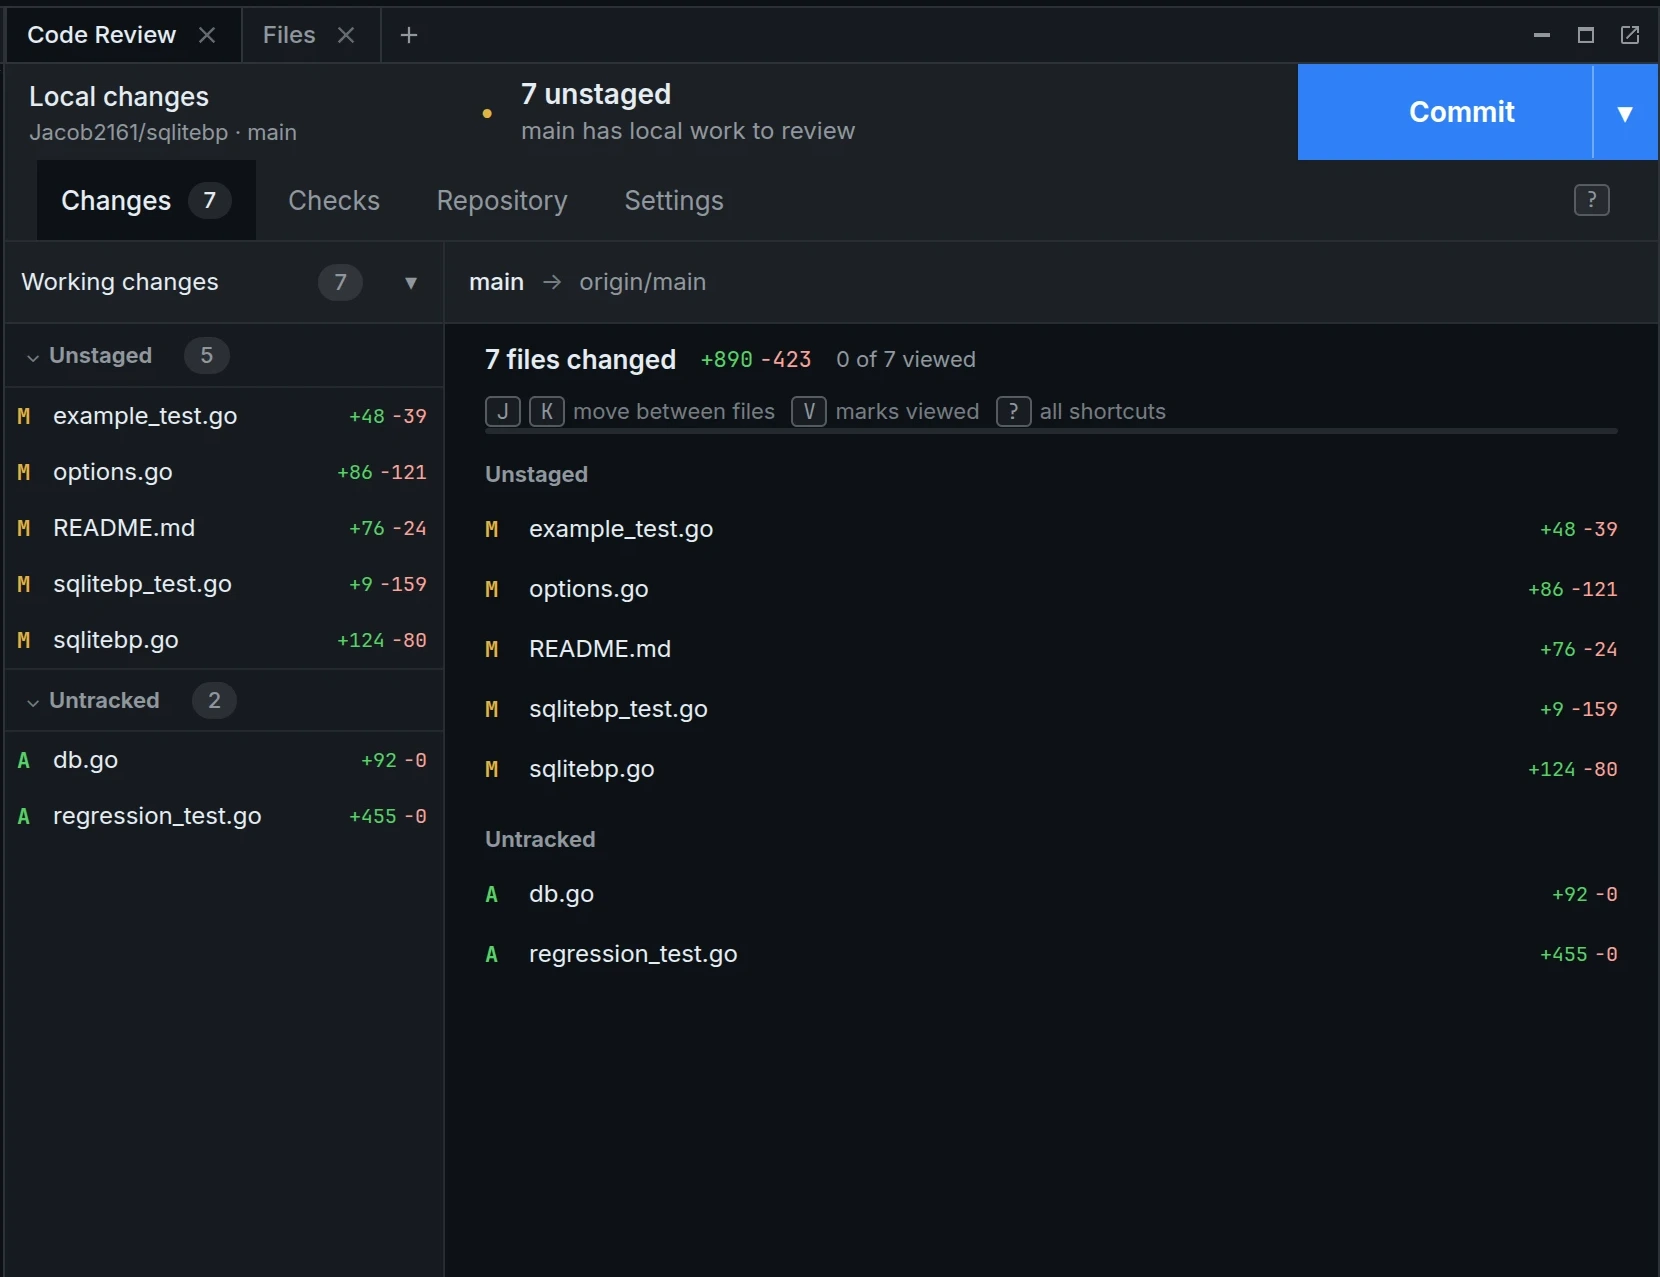Viewport: 1660px width, 1277px height.
Task: Open example_test.go in the main file summary
Action: [x=1051, y=529]
